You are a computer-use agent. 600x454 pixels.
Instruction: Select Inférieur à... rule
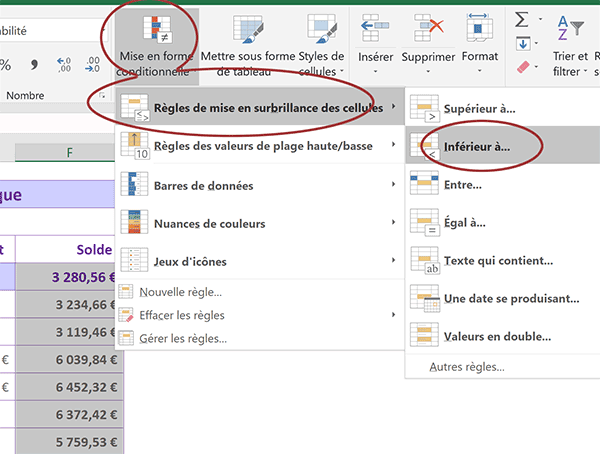503,146
